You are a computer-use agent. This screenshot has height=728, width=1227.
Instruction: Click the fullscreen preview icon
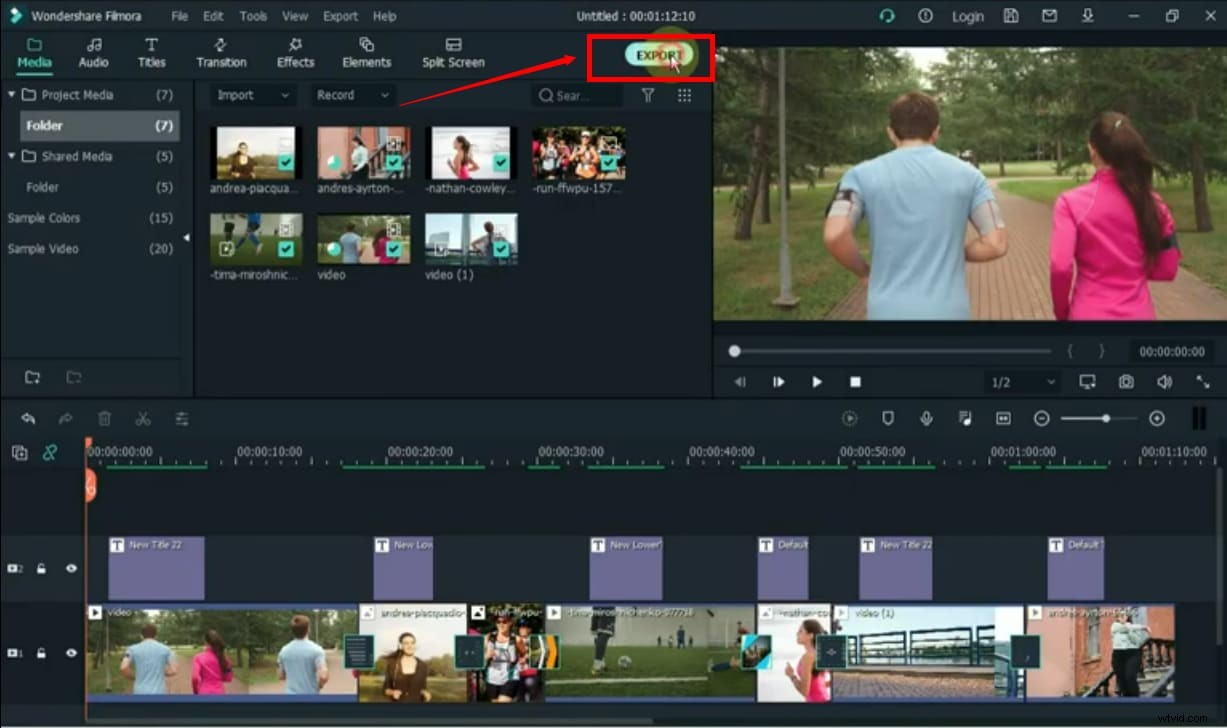tap(1203, 381)
